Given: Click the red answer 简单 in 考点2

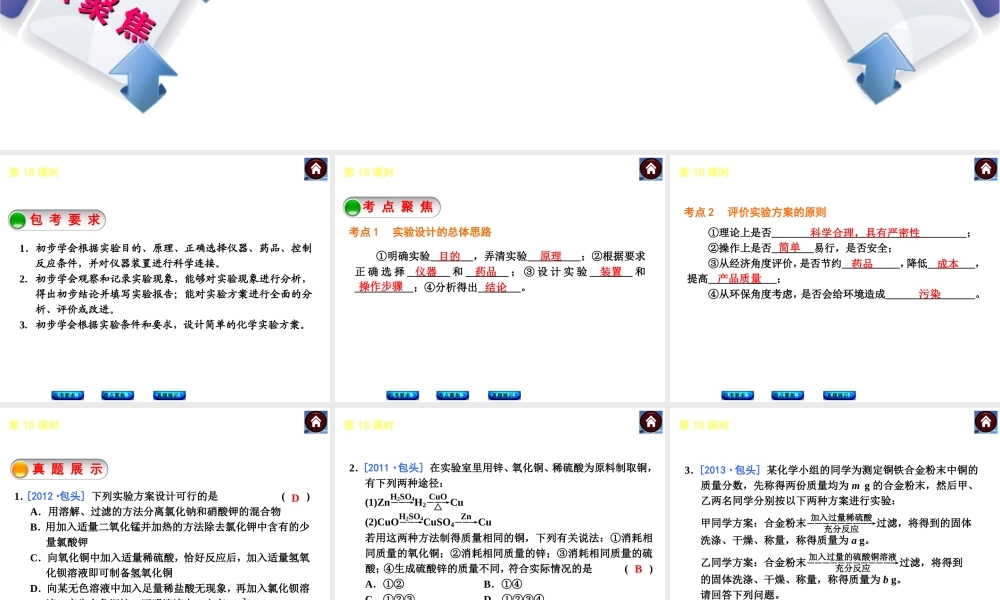Looking at the screenshot, I should click(x=790, y=247).
